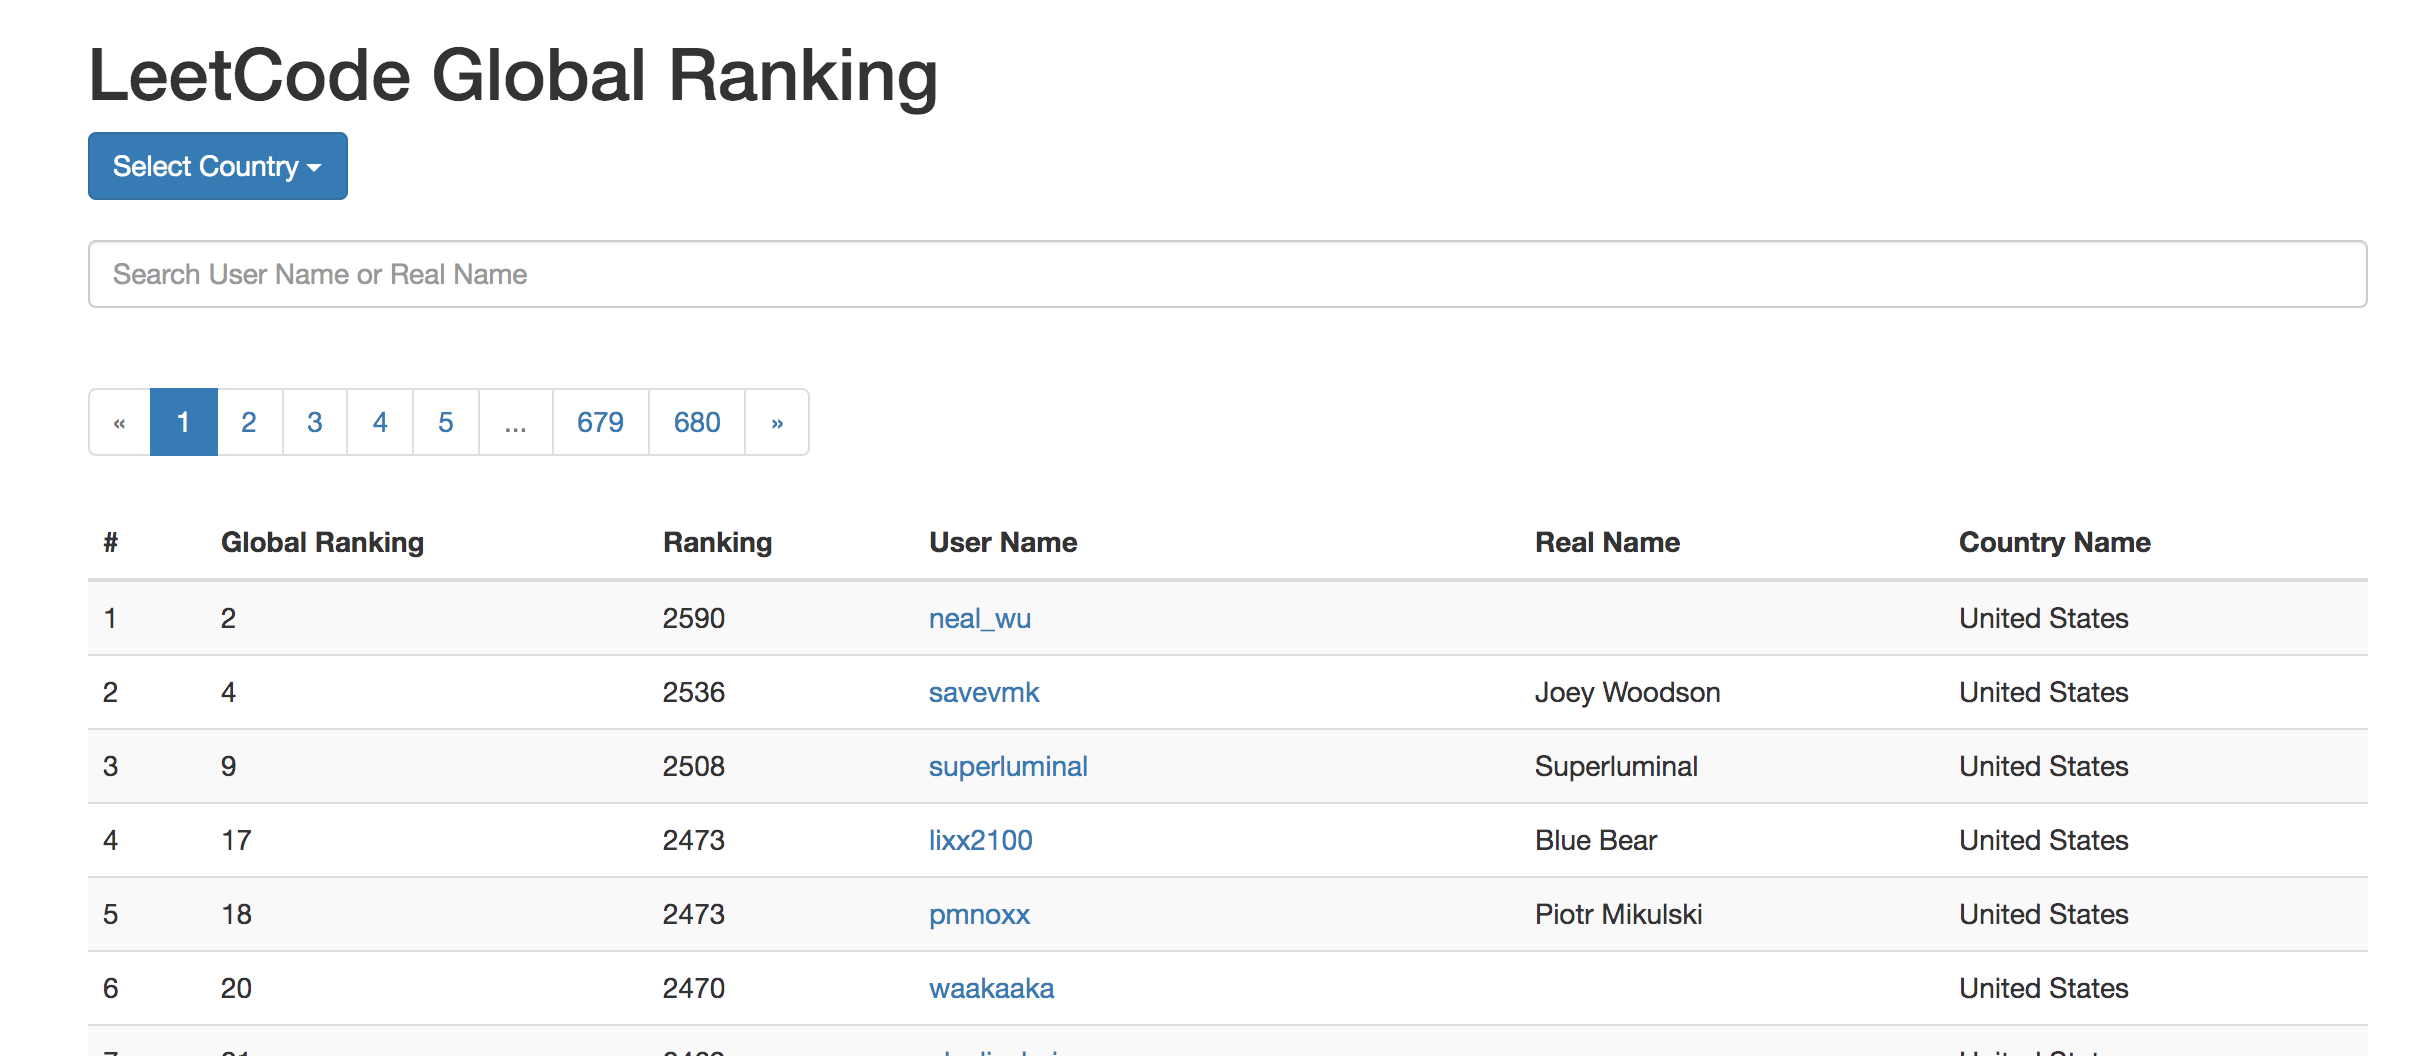Click United States in waakaaka row
Viewport: 2420px width, 1056px height.
pos(2043,988)
